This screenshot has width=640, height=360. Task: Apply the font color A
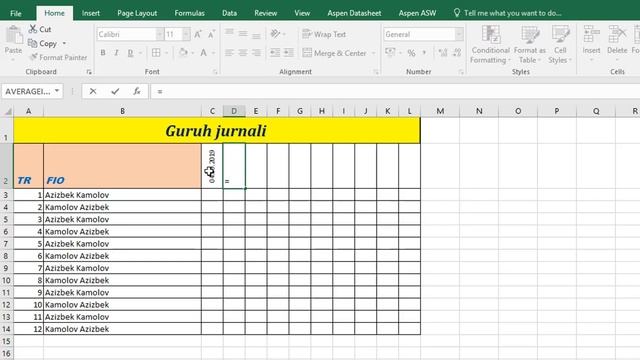pos(203,53)
